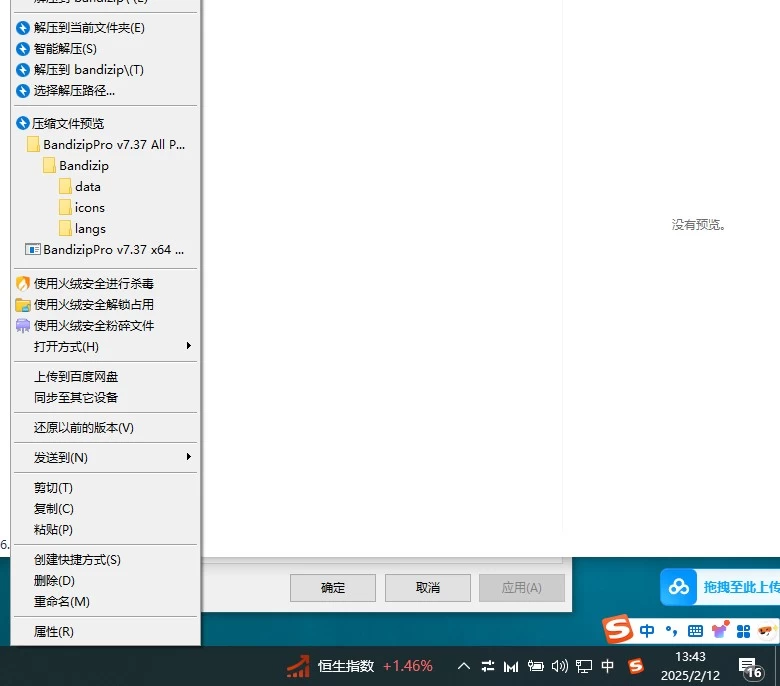Open the notification center icon

(x=750, y=668)
